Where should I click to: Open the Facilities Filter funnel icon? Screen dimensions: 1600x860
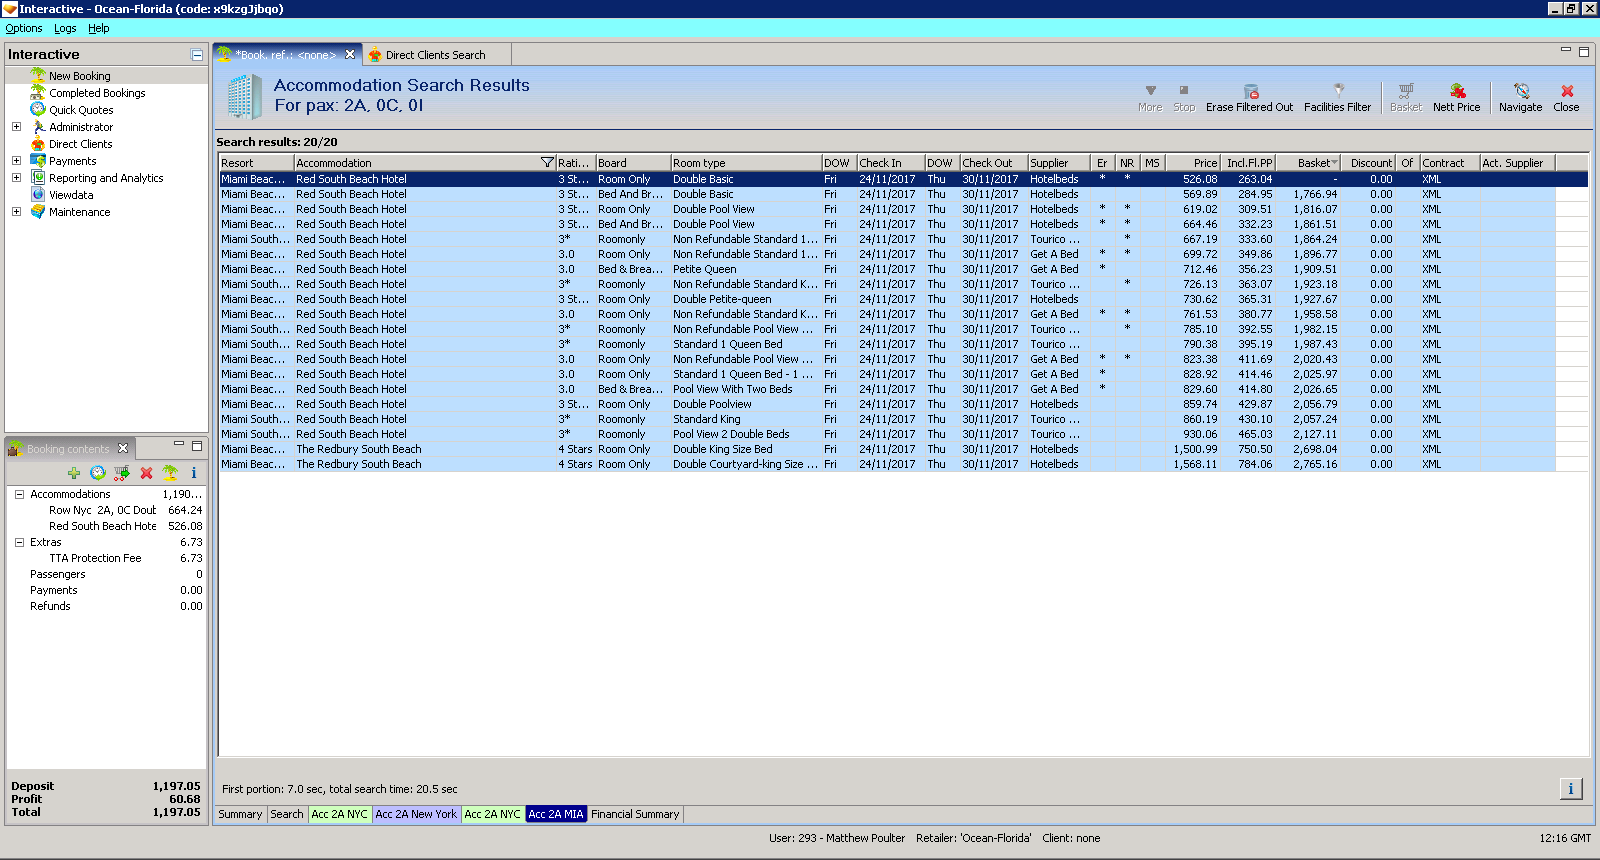(1338, 91)
